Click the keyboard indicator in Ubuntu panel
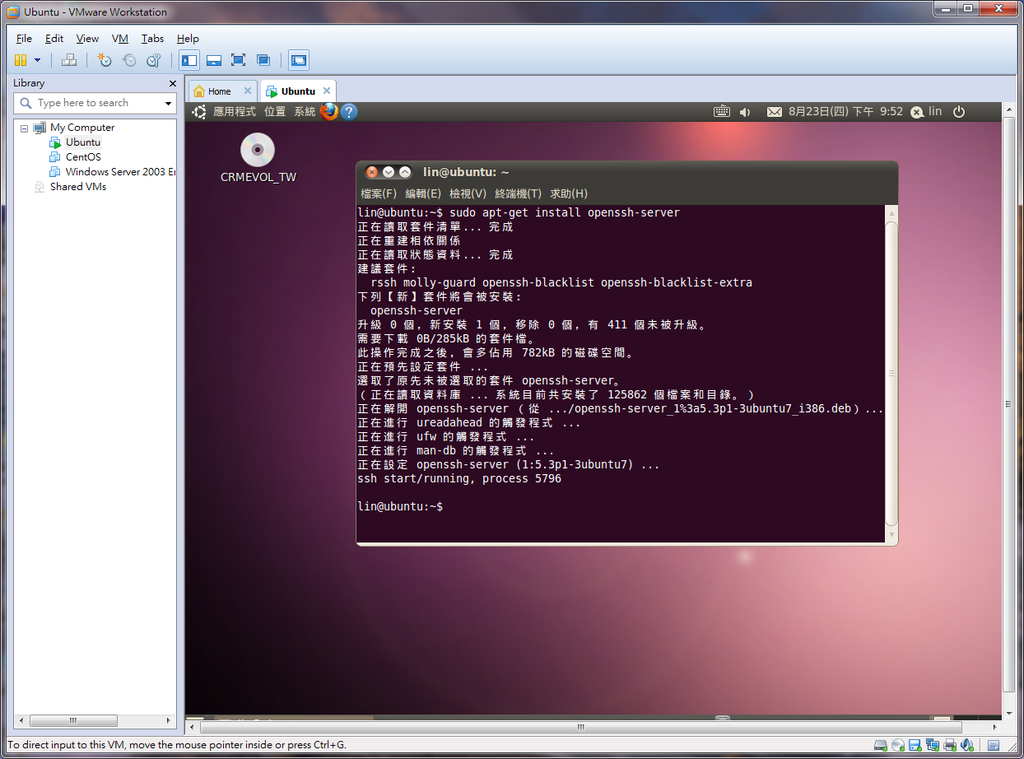Viewport: 1024px width, 759px height. click(722, 112)
